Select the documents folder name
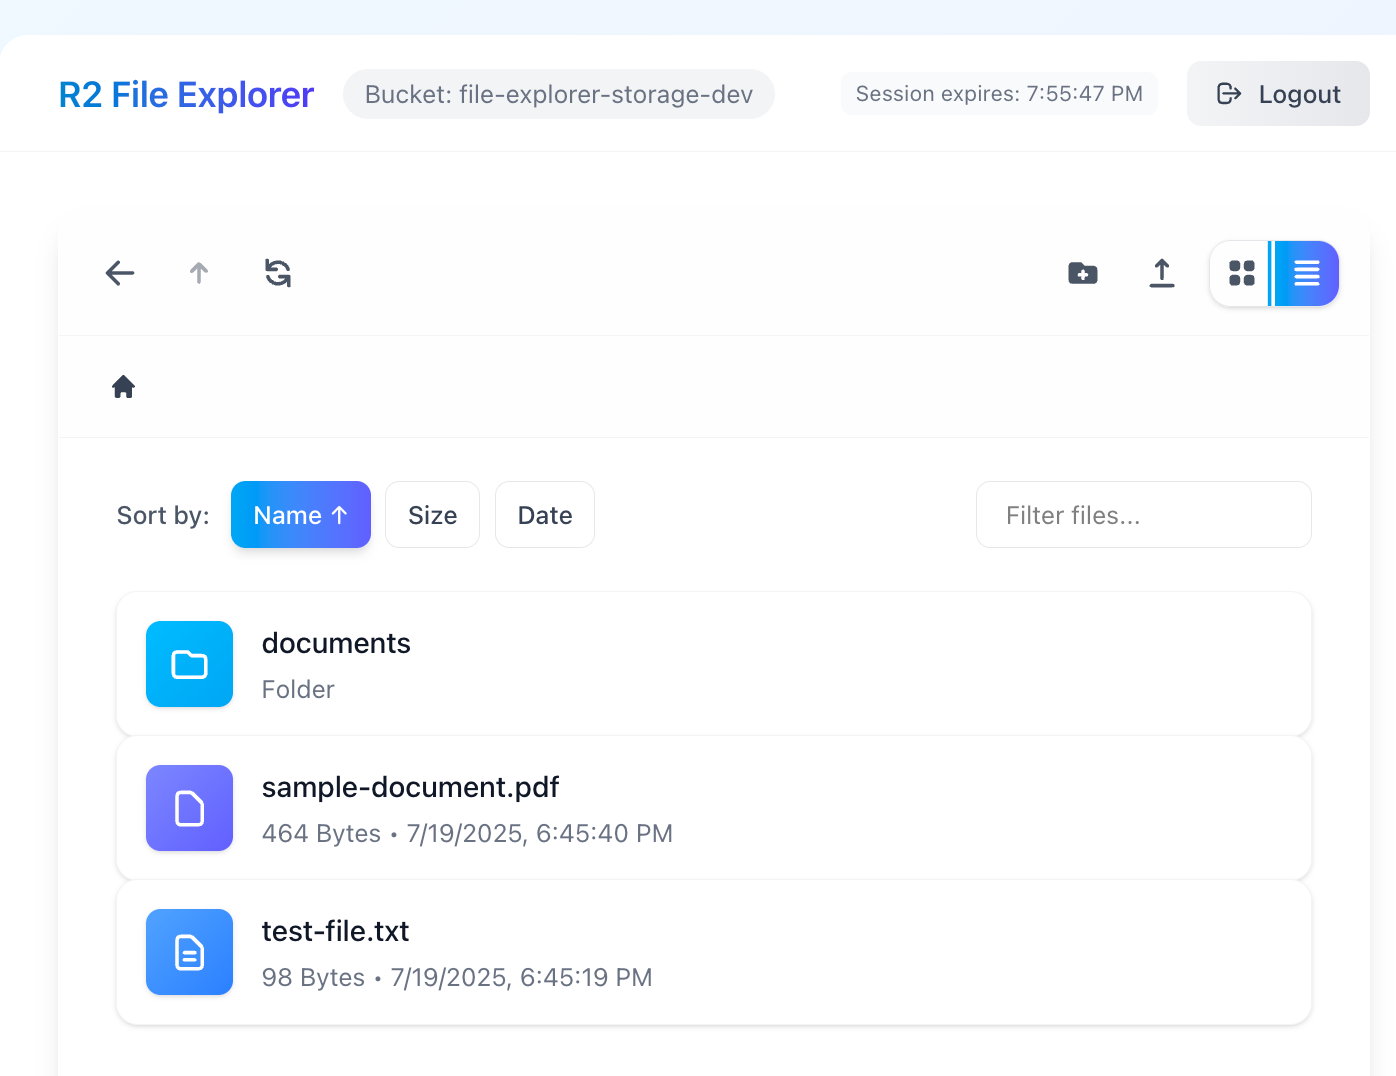The width and height of the screenshot is (1396, 1076). point(336,643)
